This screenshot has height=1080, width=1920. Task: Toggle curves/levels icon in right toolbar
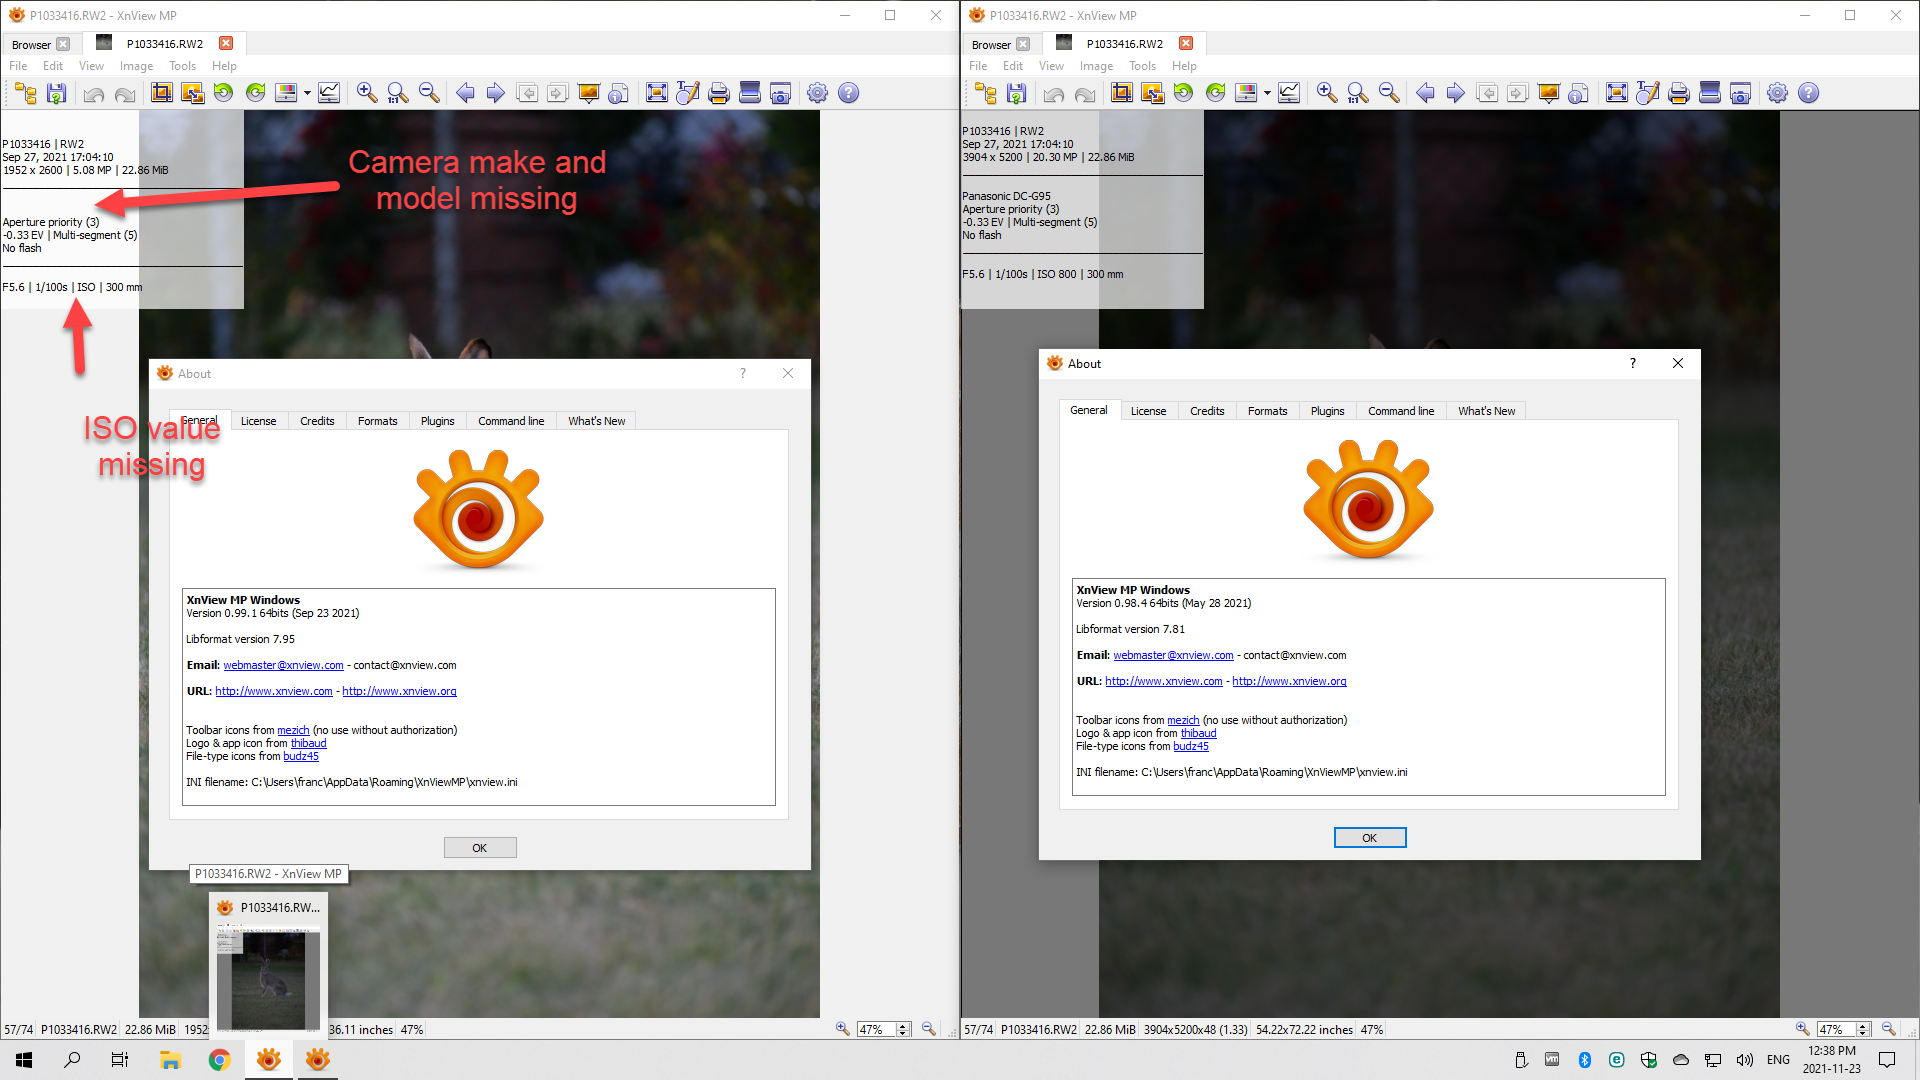[x=1289, y=93]
